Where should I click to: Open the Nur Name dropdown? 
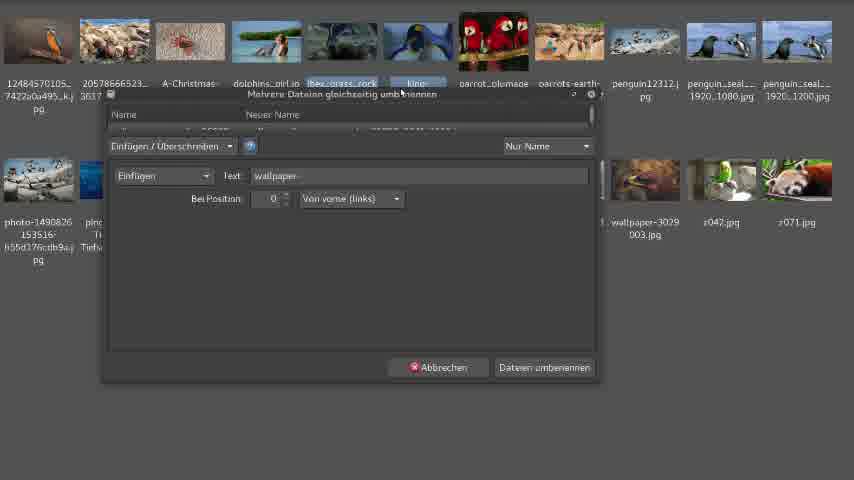(547, 146)
